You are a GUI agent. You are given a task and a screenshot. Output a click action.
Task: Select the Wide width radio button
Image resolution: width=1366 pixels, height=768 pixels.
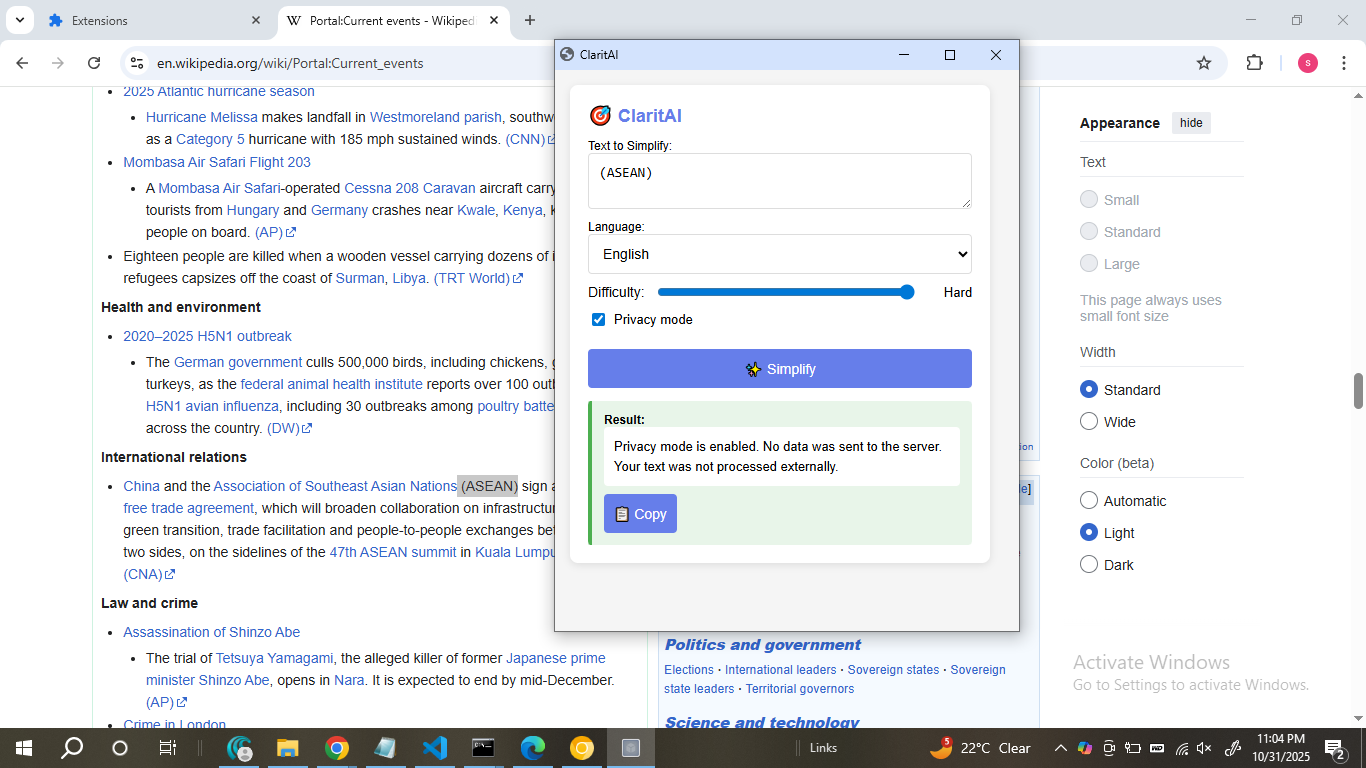click(1089, 421)
